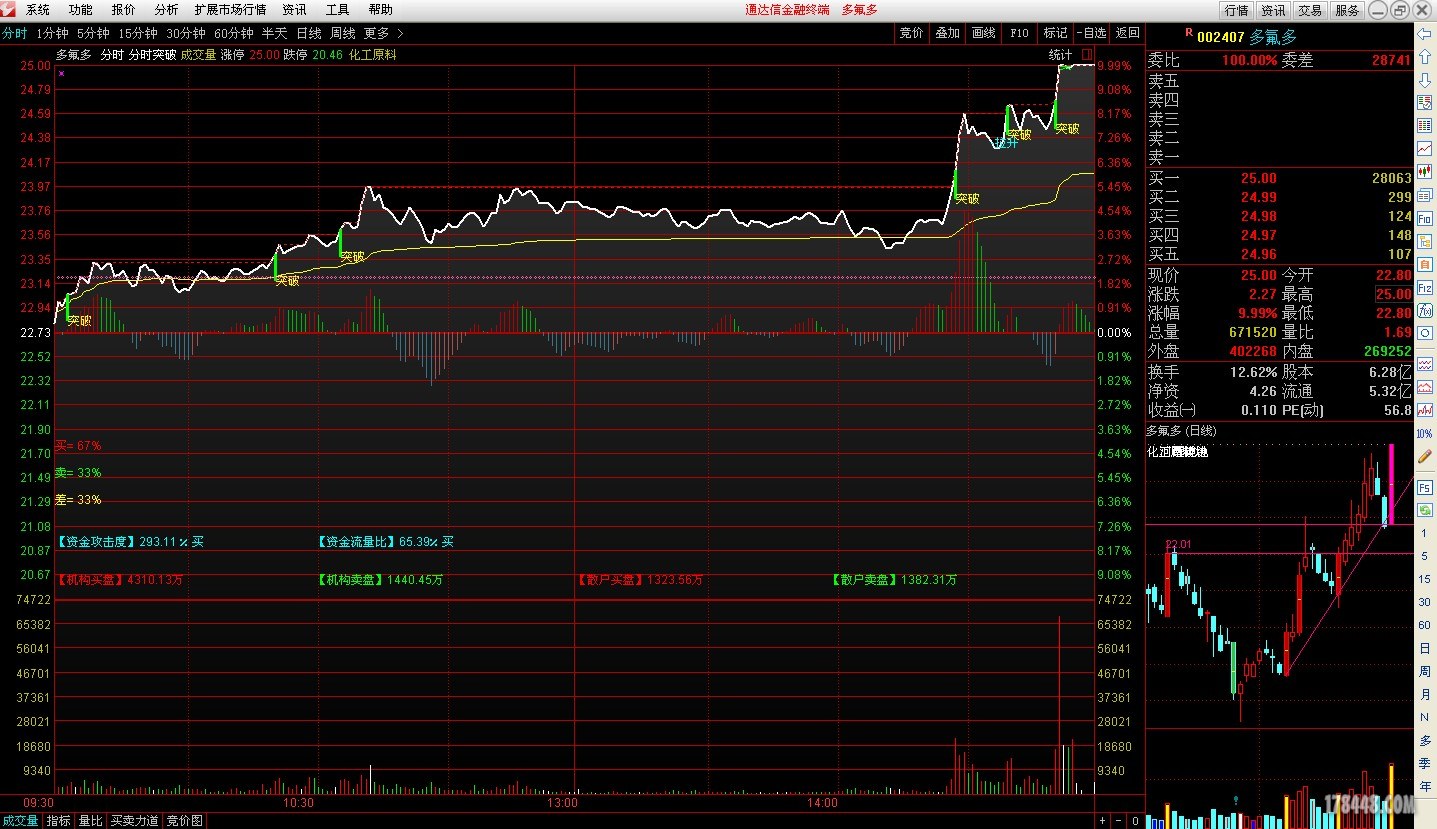Click the 竞价 button
This screenshot has width=1437, height=829.
click(911, 33)
